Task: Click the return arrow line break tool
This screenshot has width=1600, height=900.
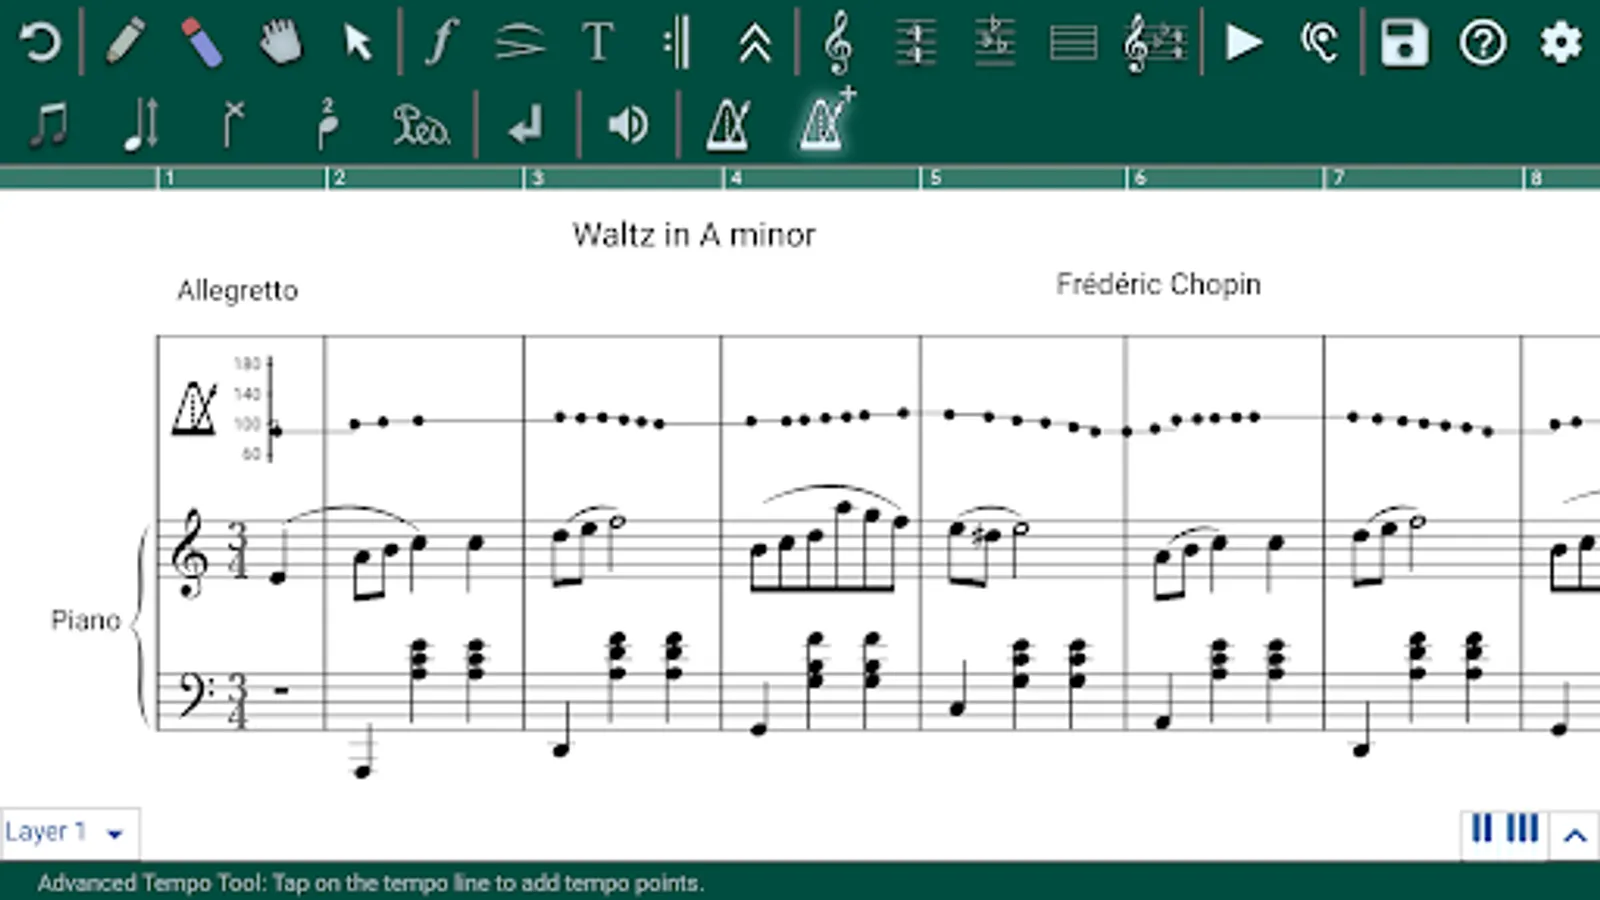Action: tap(525, 125)
